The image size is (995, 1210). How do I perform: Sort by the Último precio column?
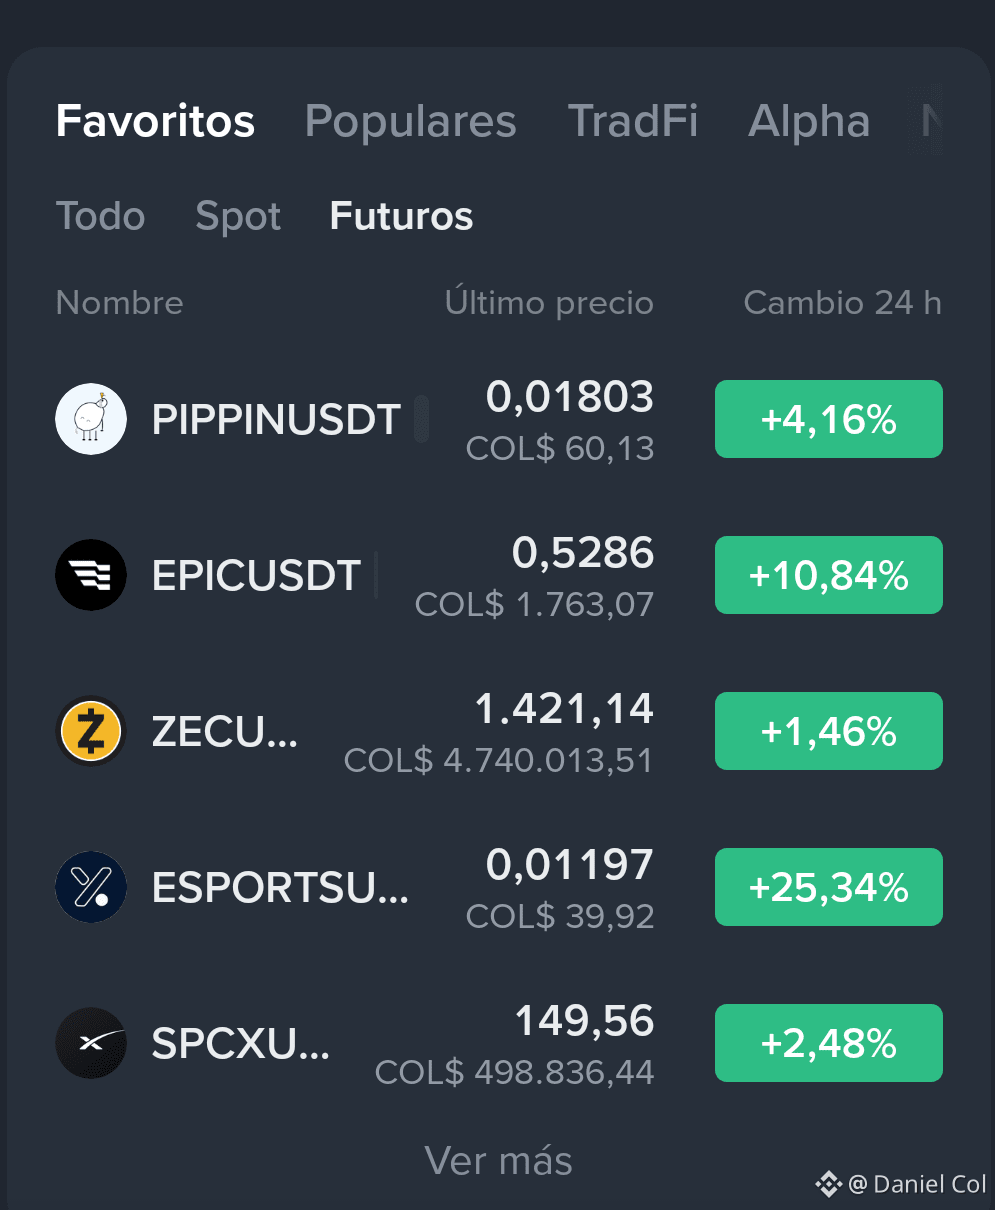click(x=549, y=302)
